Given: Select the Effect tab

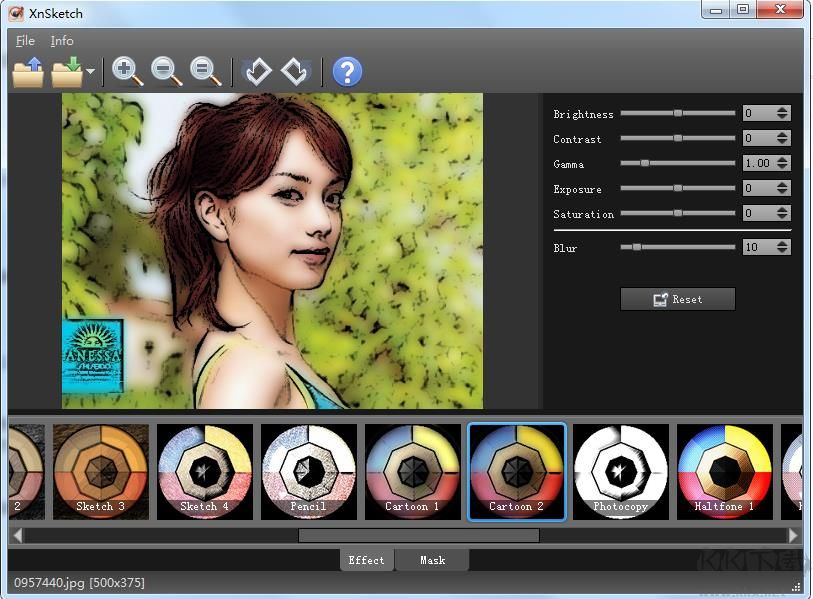Looking at the screenshot, I should [366, 560].
